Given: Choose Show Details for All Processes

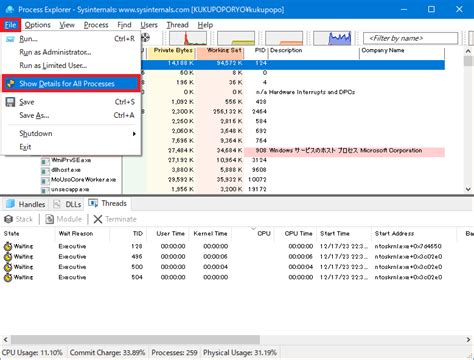Looking at the screenshot, I should tap(71, 84).
